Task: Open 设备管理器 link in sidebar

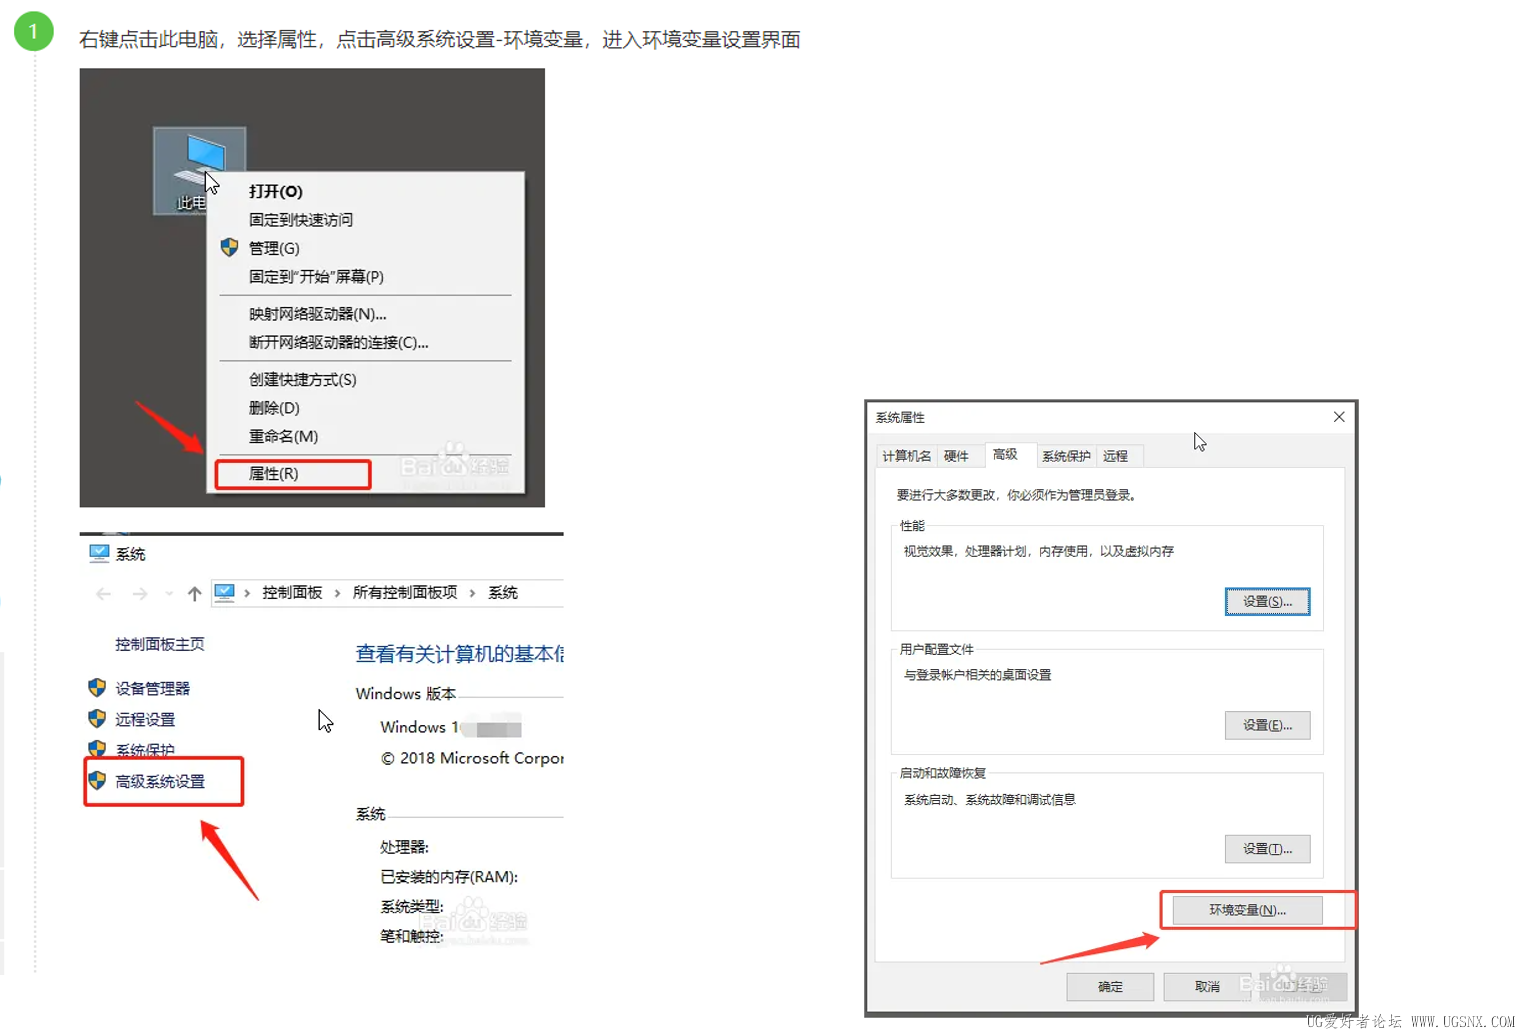Action: tap(152, 688)
